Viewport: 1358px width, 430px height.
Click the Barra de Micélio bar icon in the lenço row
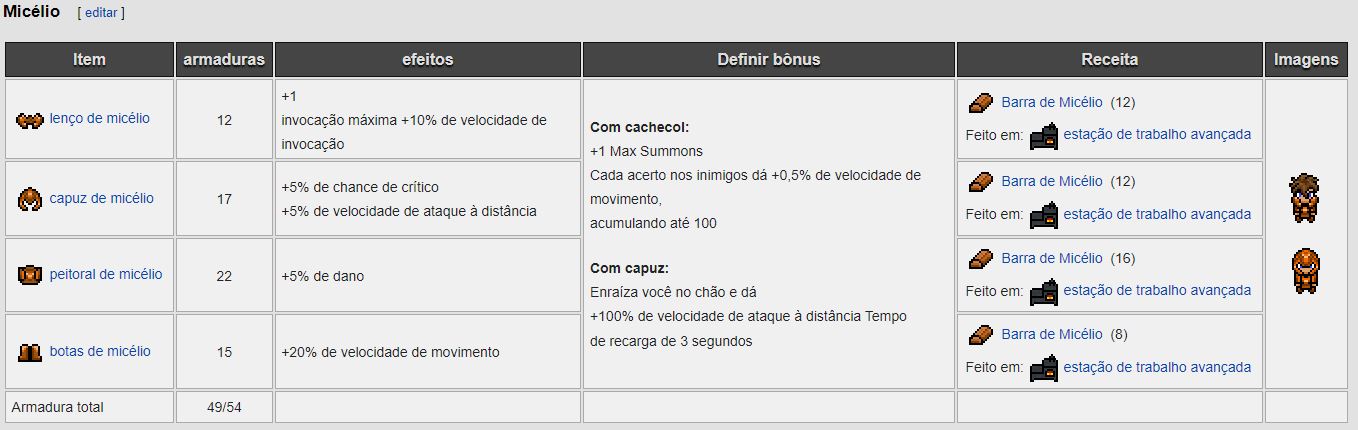pyautogui.click(x=981, y=102)
